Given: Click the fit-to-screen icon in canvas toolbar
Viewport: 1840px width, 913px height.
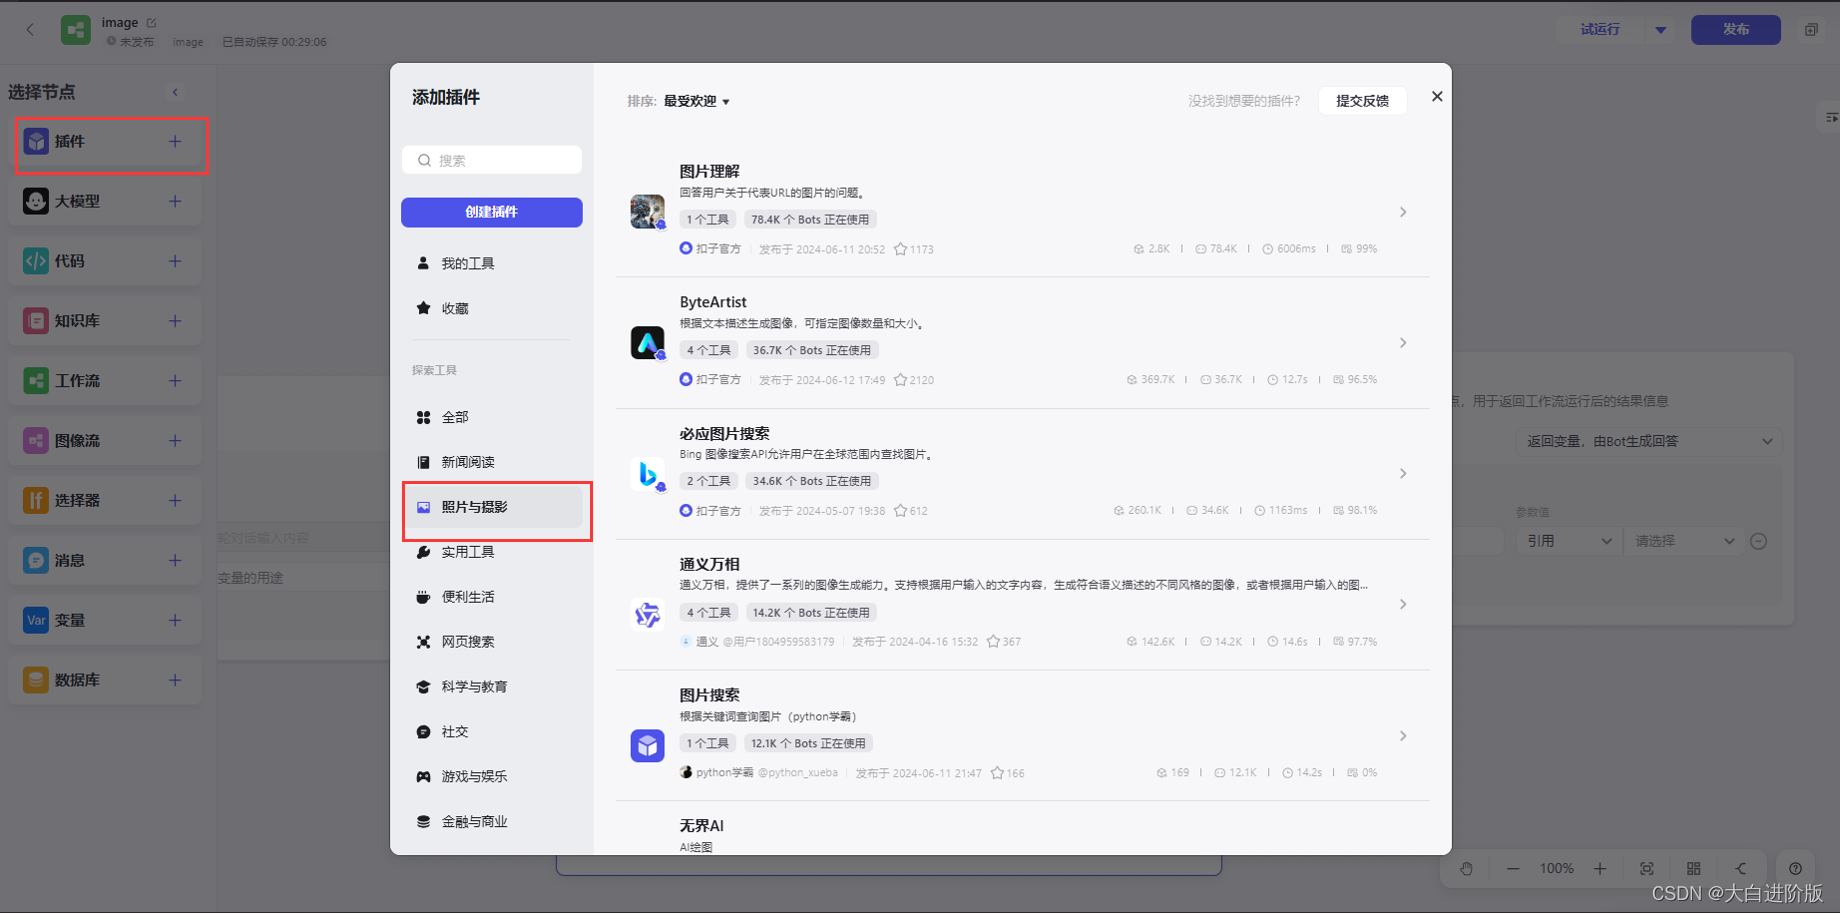Looking at the screenshot, I should [x=1646, y=868].
